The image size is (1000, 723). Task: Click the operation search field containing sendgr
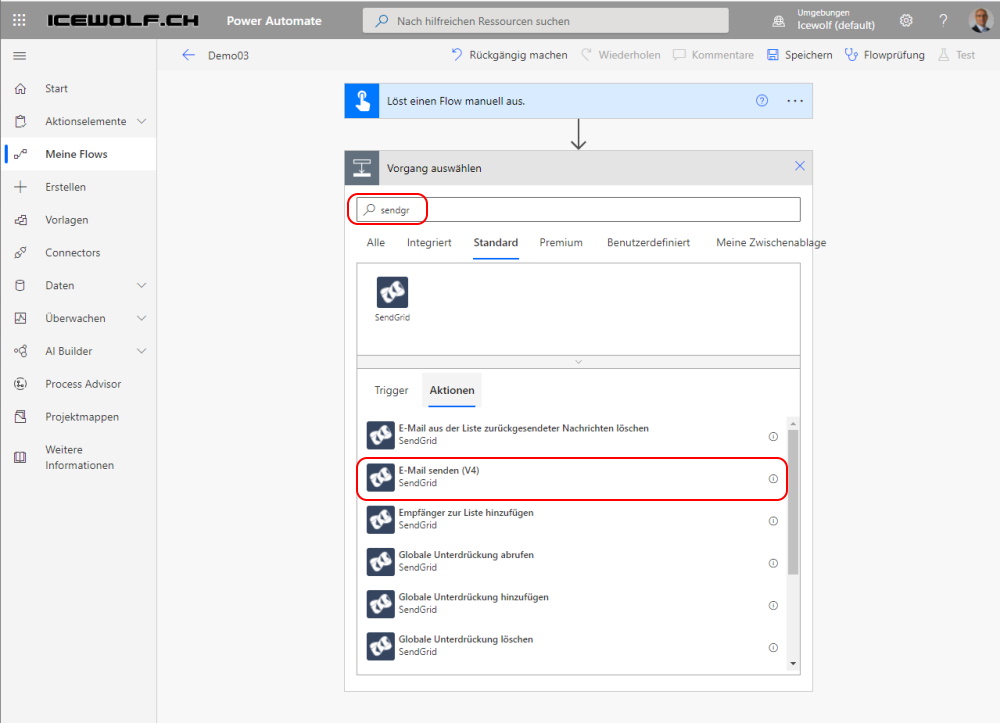[x=578, y=210]
